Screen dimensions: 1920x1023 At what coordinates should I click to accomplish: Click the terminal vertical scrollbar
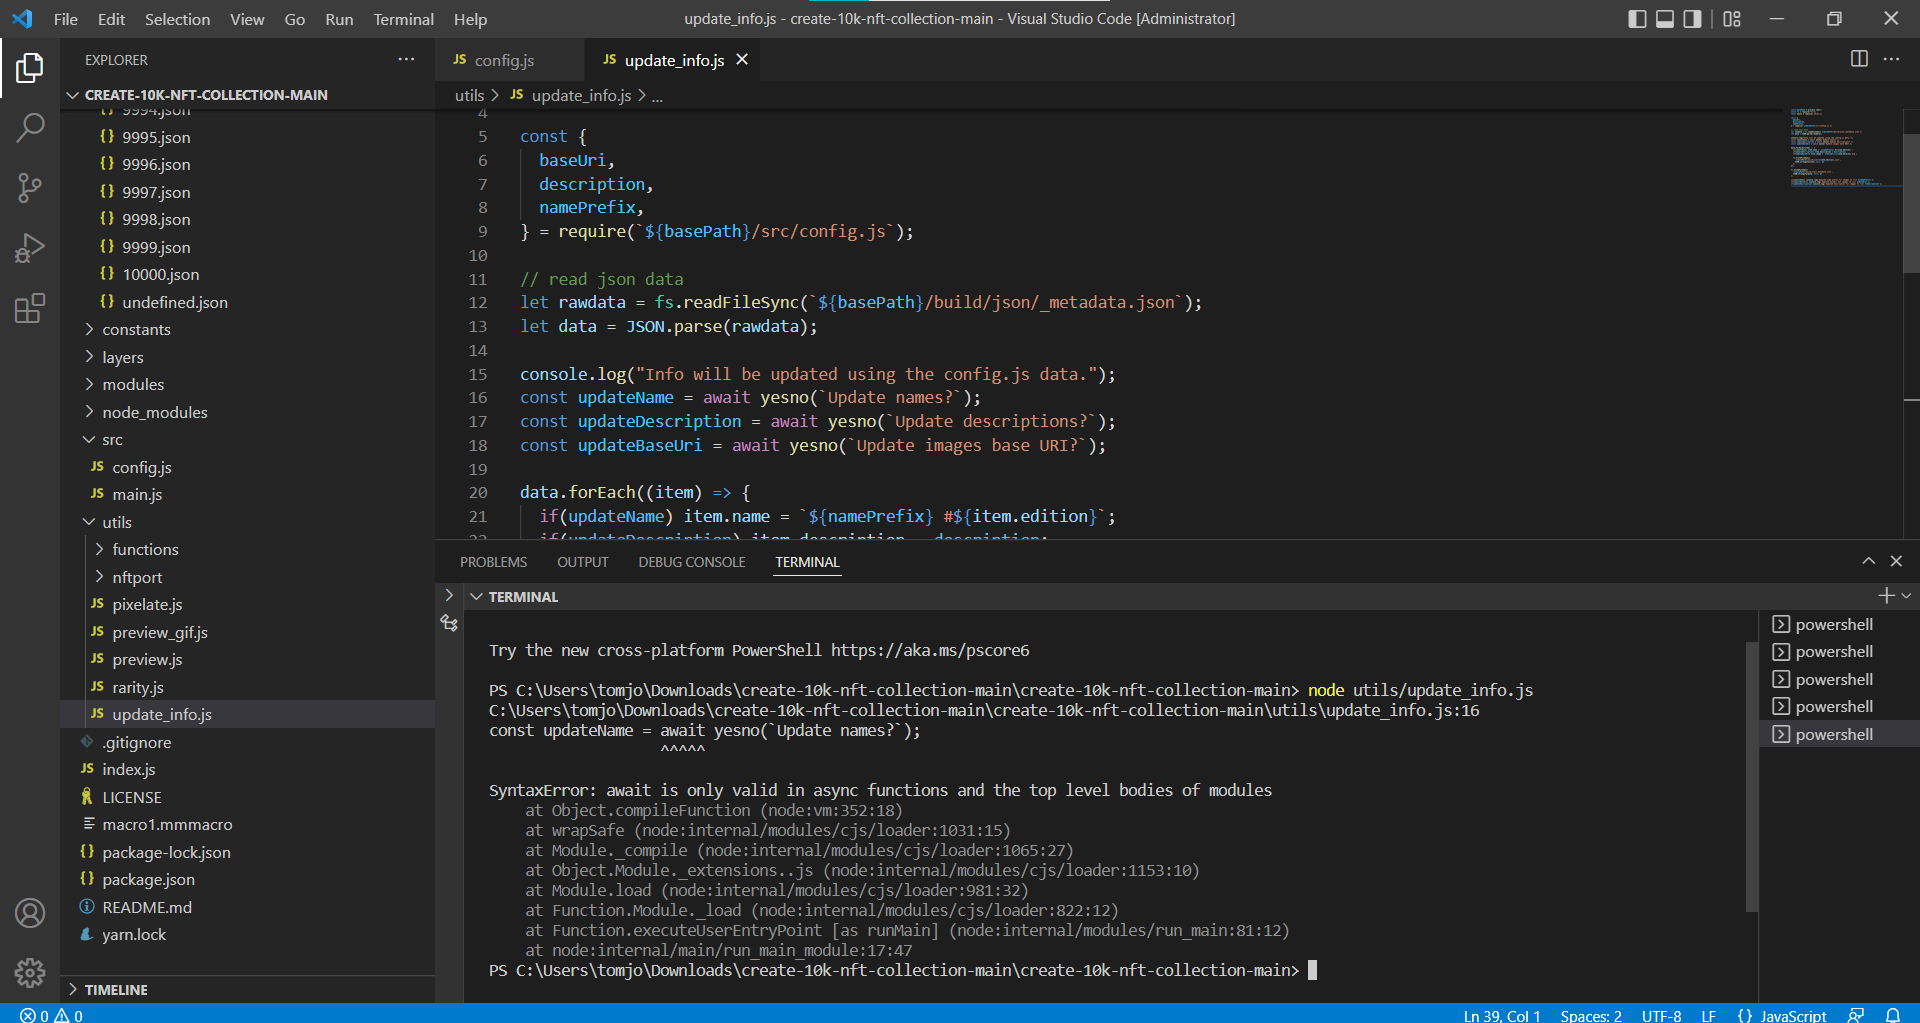[1751, 775]
